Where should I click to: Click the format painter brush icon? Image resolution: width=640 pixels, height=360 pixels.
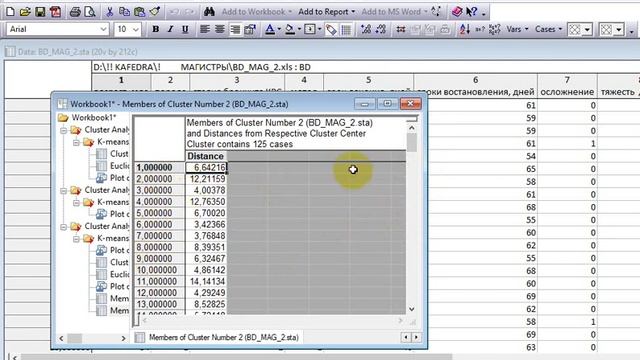154,12
